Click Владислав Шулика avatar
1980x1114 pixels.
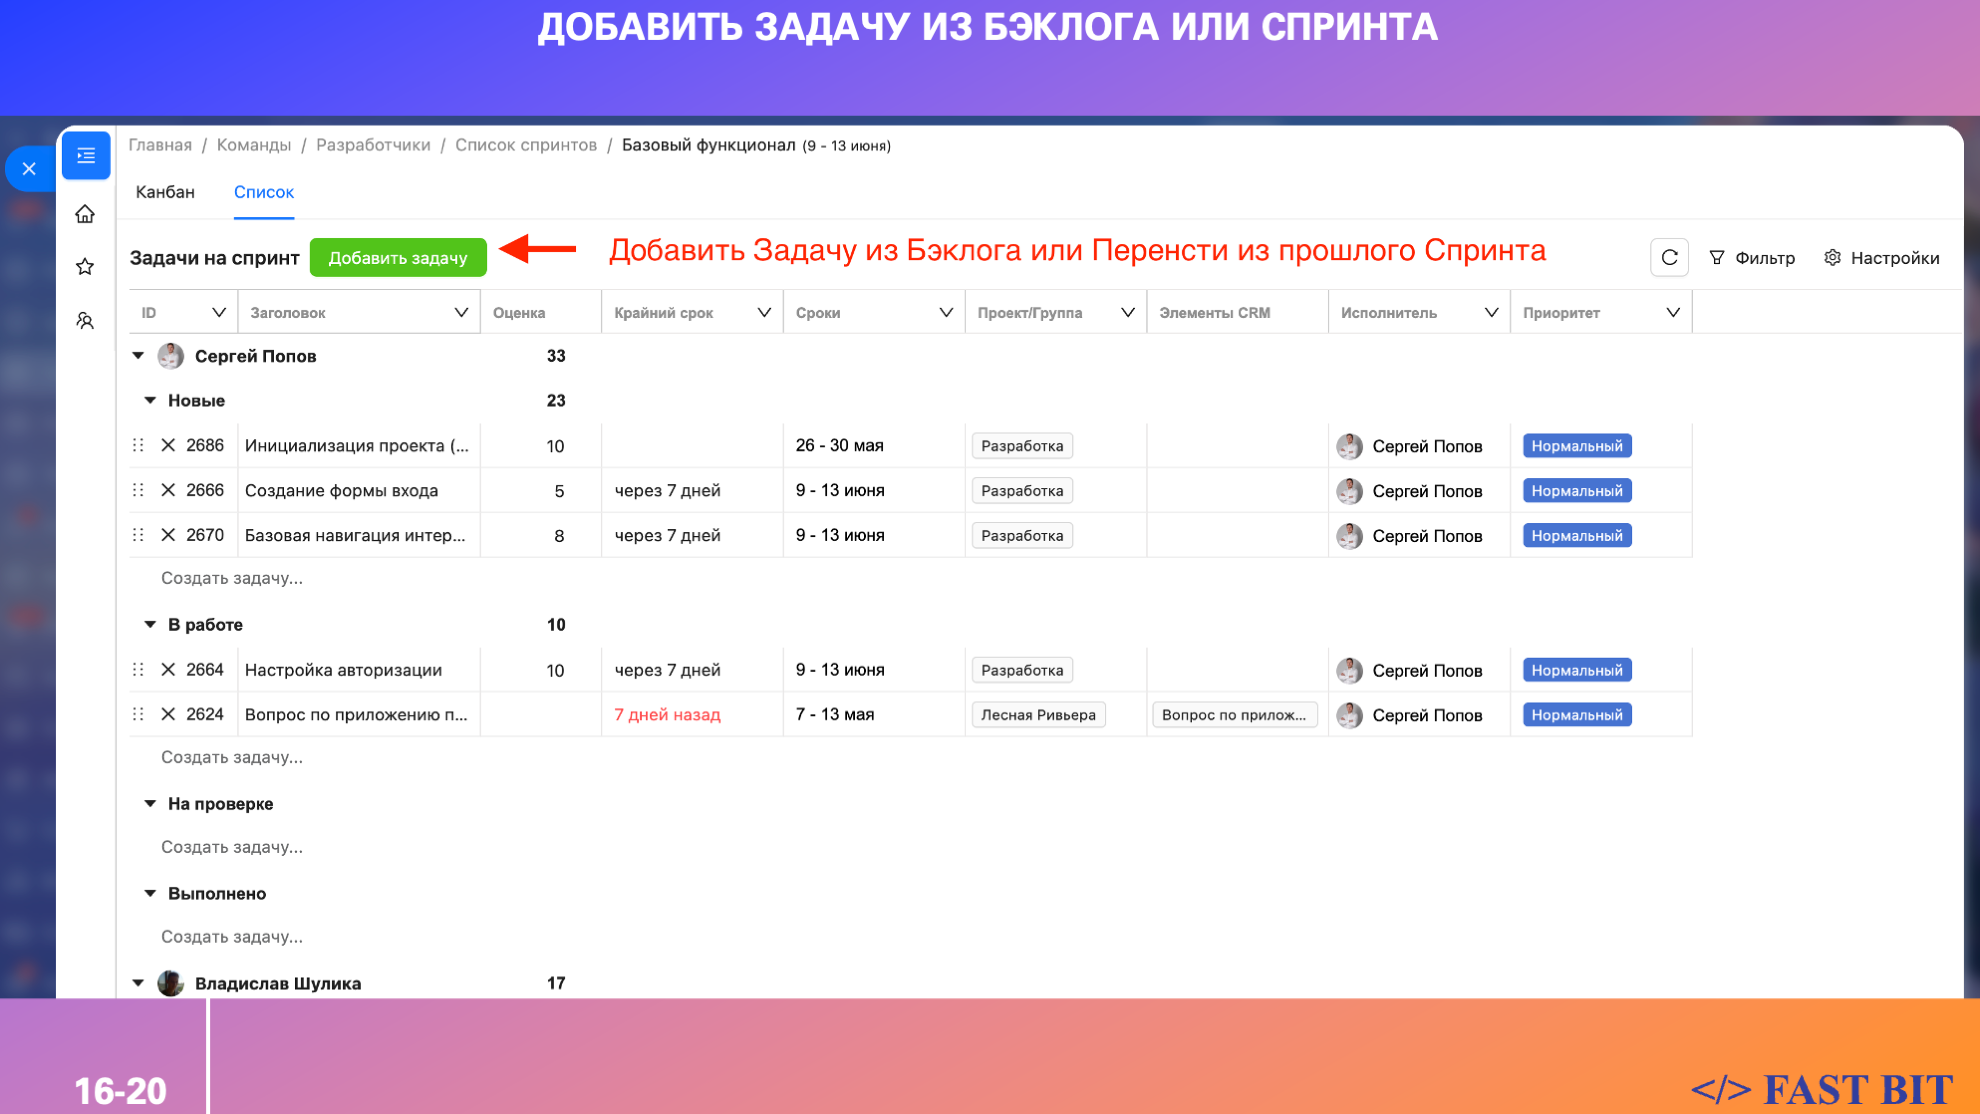171,984
